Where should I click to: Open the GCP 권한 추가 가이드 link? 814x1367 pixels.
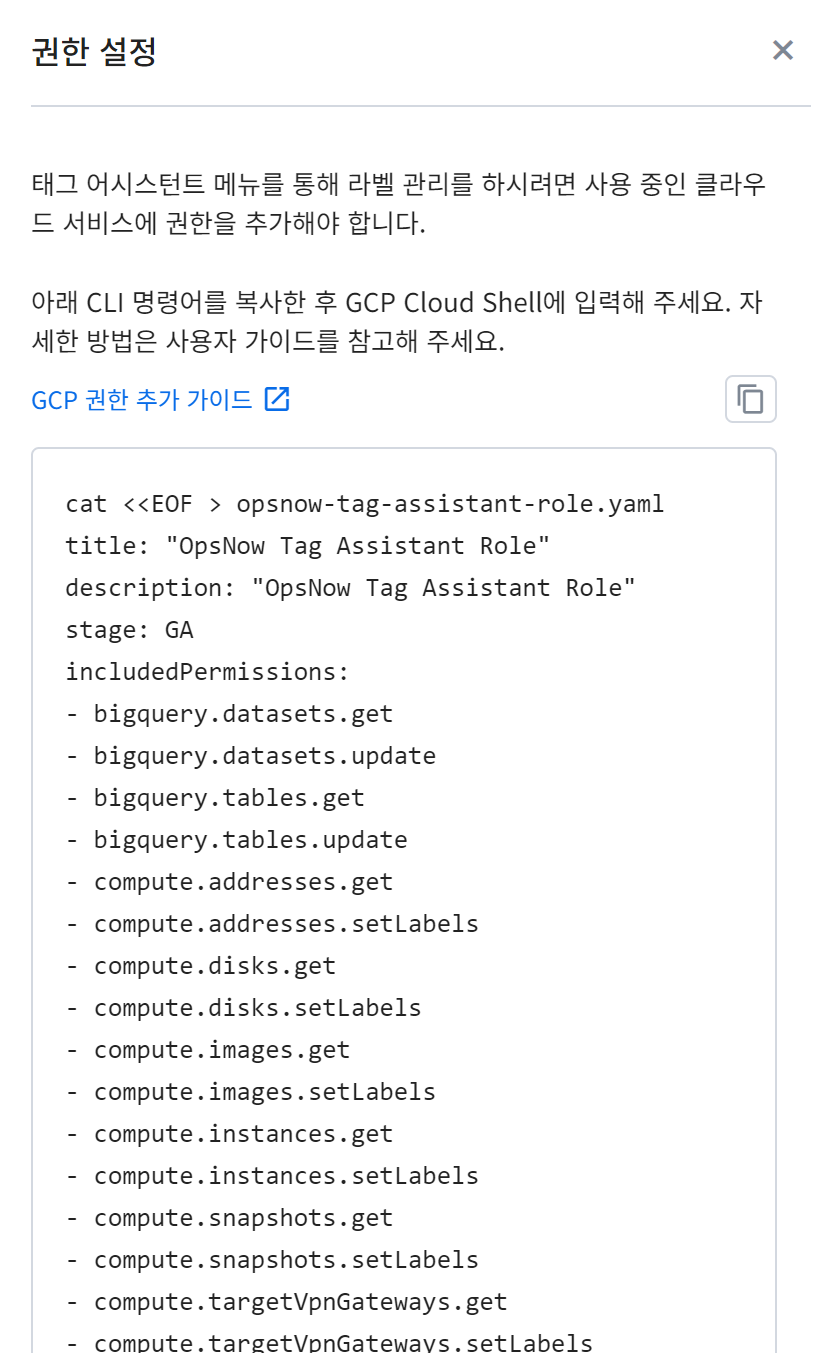[142, 400]
